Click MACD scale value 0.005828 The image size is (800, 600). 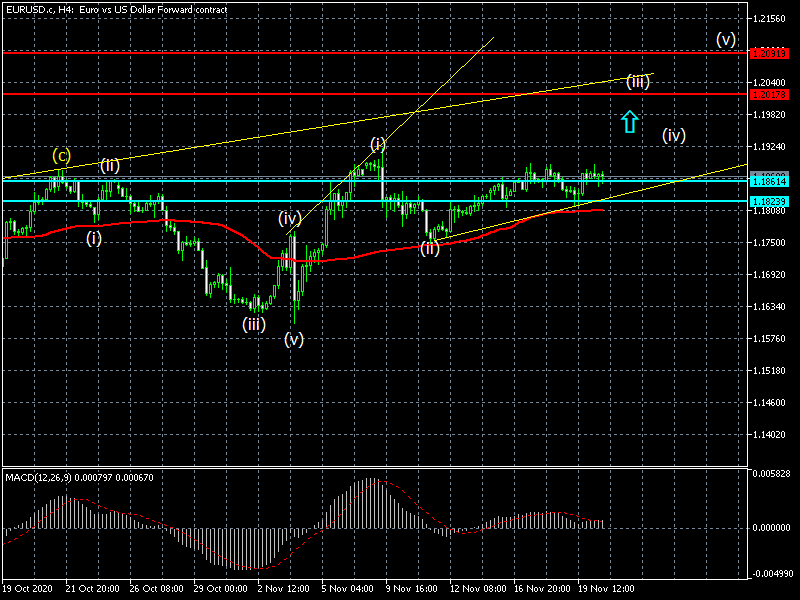(x=771, y=473)
